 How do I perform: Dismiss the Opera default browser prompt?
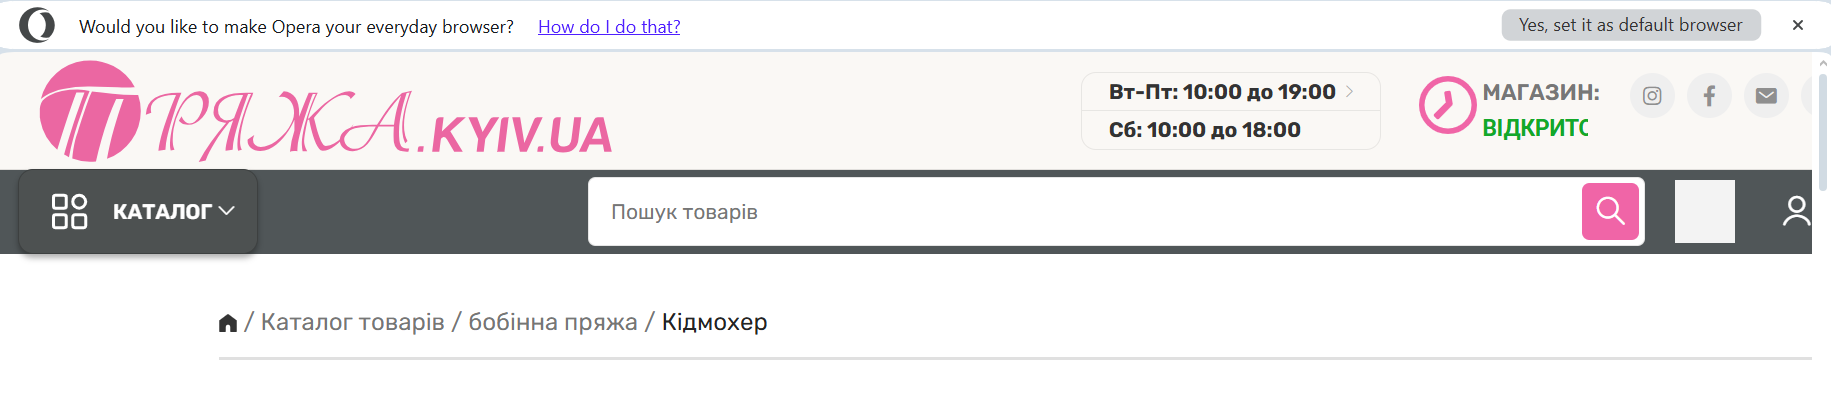pos(1798,25)
